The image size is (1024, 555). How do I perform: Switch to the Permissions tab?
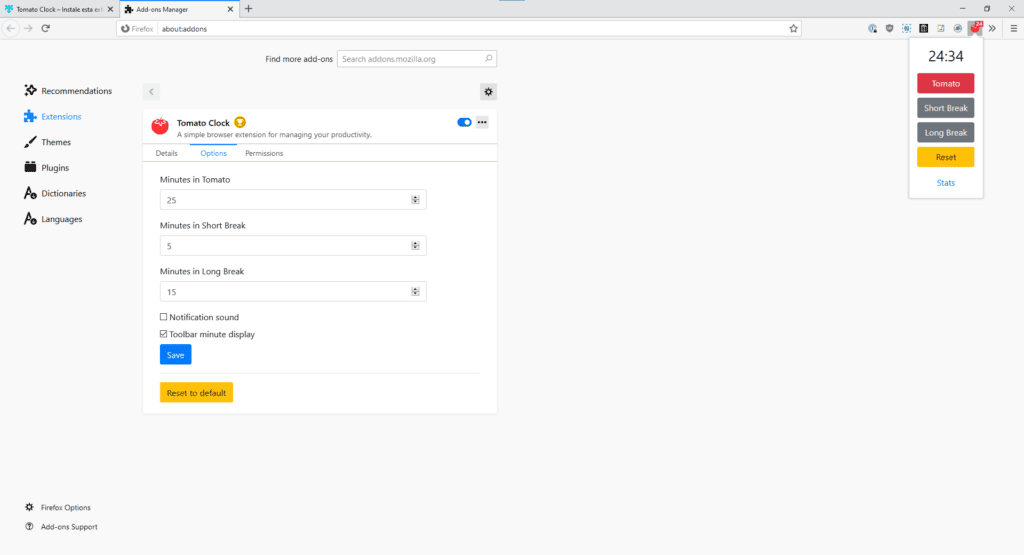coord(264,153)
